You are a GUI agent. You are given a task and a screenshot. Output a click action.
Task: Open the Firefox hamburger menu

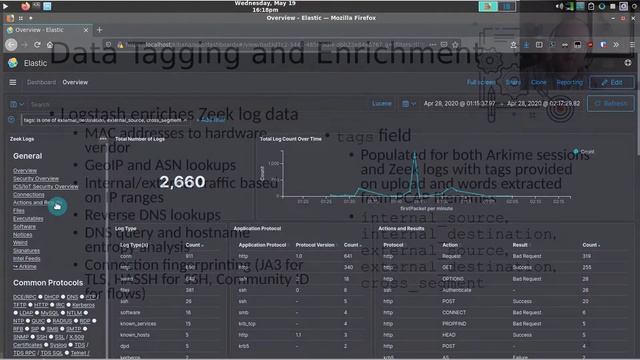coord(632,44)
